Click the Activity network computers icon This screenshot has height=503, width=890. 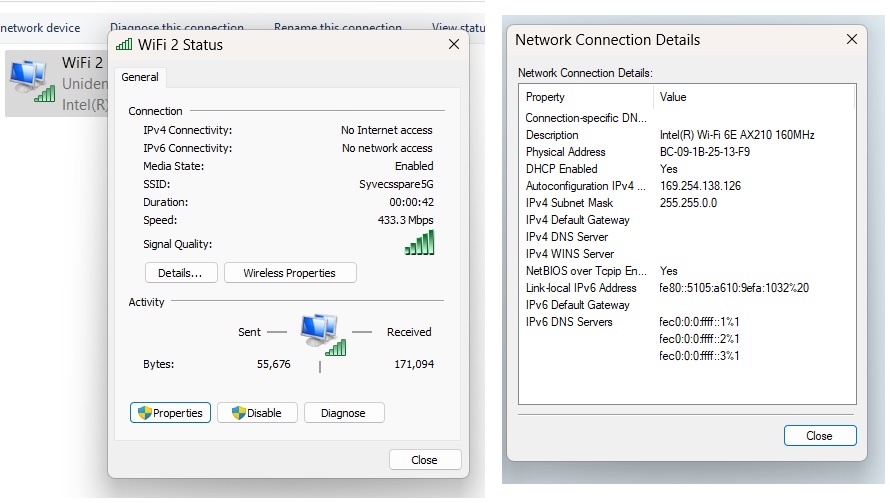click(x=322, y=333)
